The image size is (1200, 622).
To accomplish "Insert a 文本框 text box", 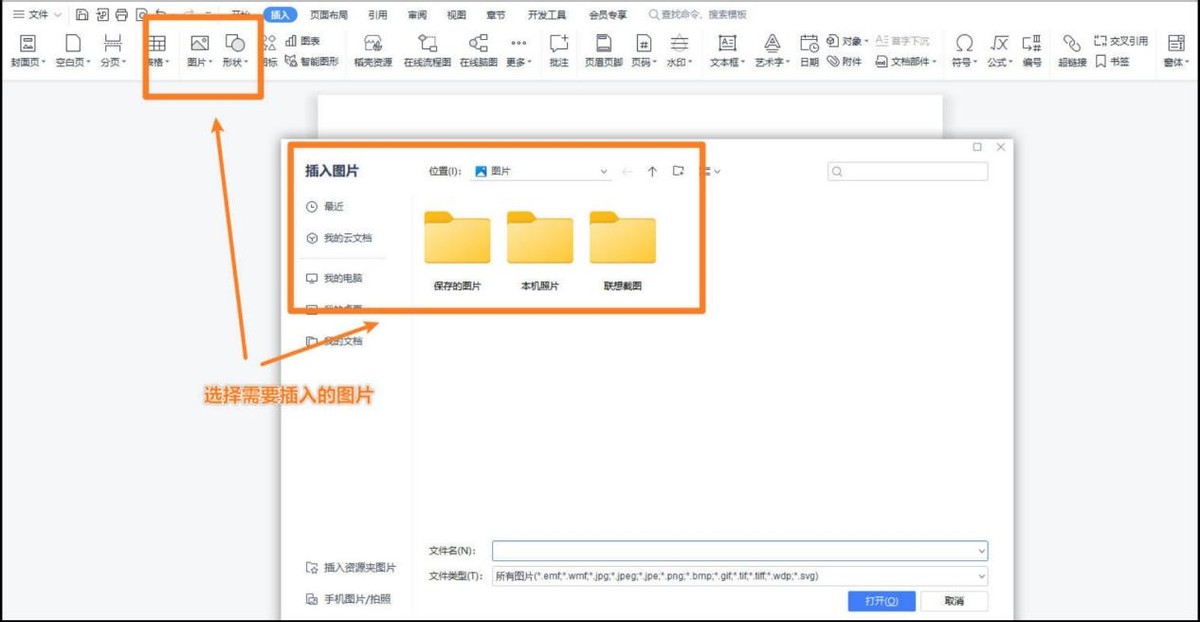I will [725, 52].
